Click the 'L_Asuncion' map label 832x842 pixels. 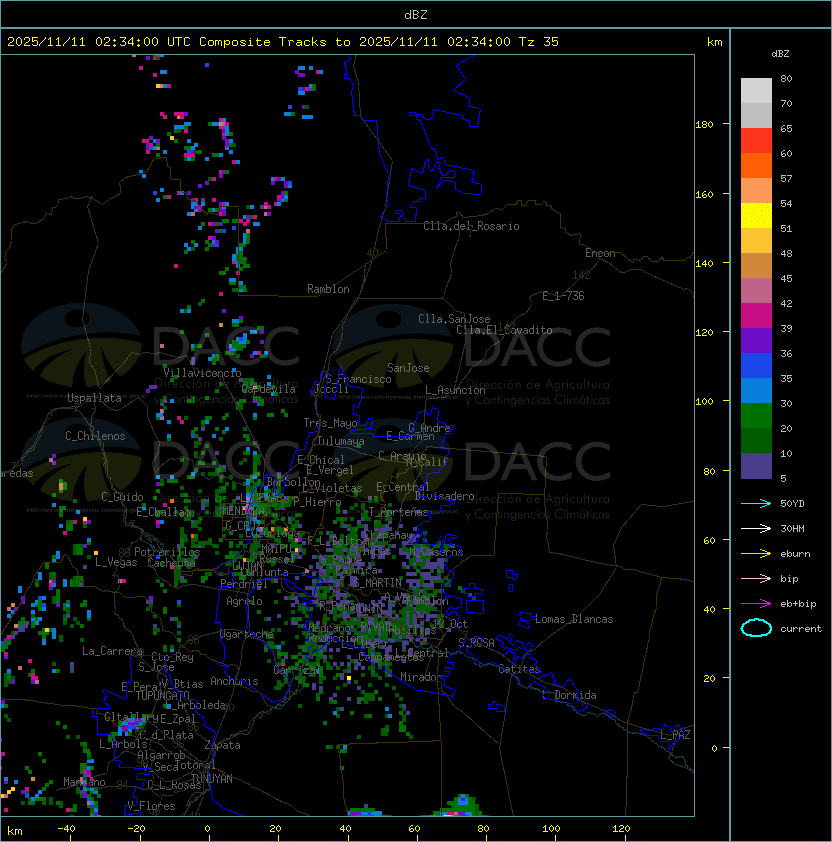coord(455,390)
